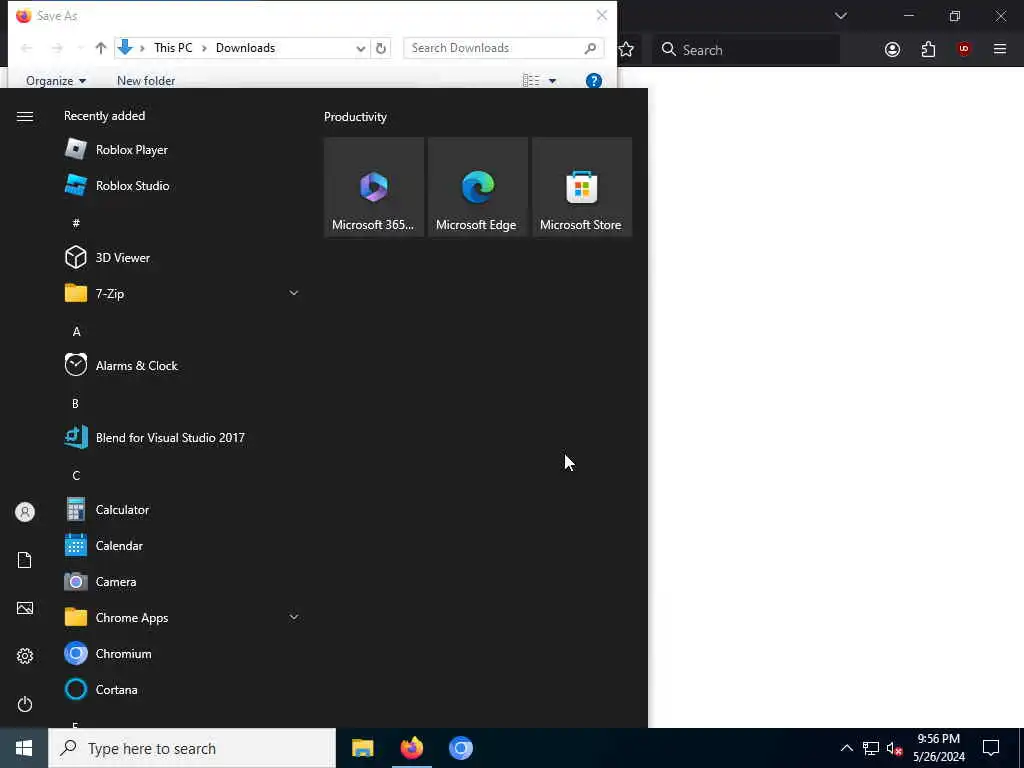Show hidden system tray icons

pyautogui.click(x=846, y=748)
